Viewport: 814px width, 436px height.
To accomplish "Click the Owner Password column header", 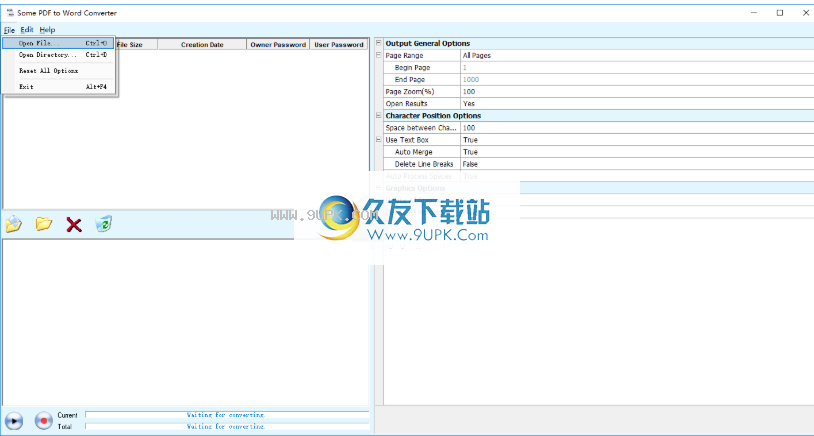I will click(x=278, y=45).
